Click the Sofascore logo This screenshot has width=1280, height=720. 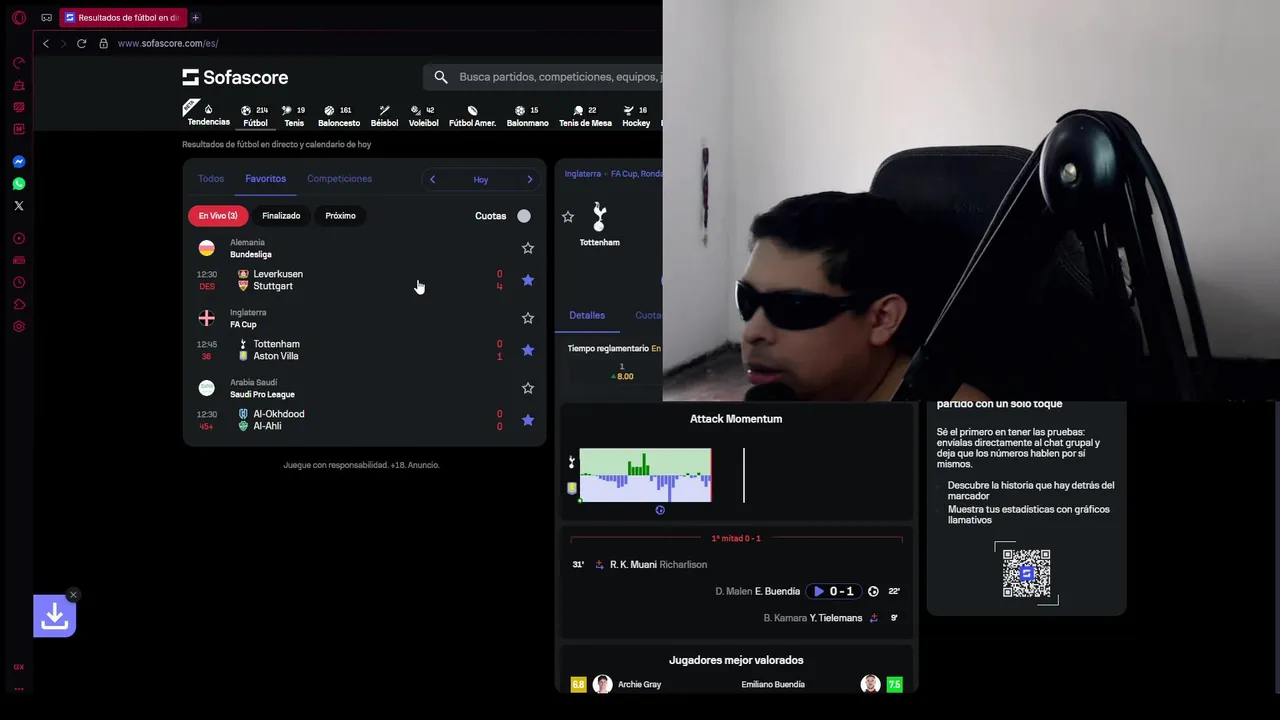point(235,77)
